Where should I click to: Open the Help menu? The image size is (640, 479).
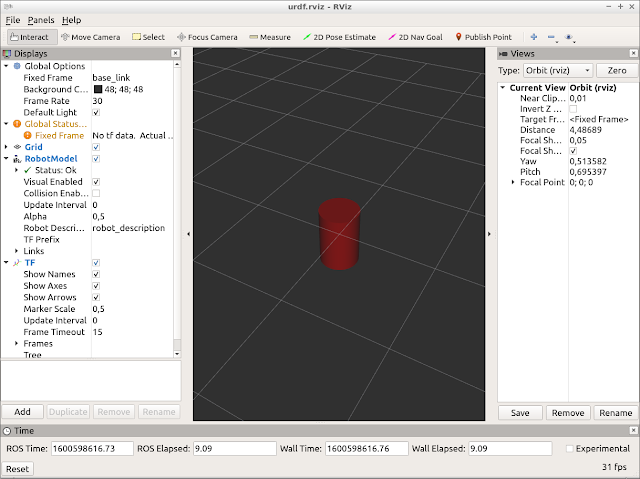click(71, 20)
